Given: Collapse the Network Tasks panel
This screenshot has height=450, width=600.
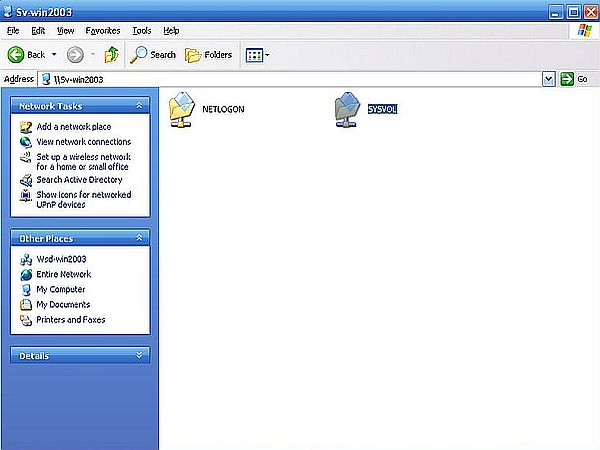Looking at the screenshot, I should (139, 106).
